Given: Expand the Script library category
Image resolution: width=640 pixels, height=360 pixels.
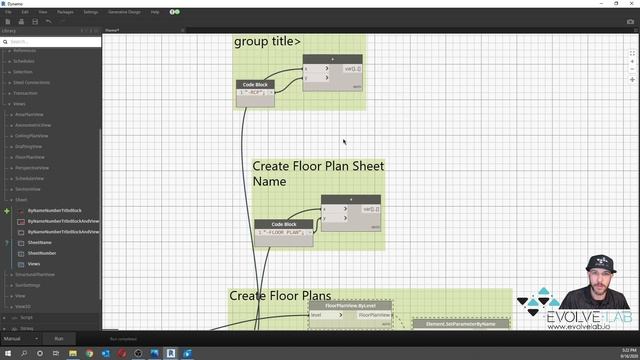Looking at the screenshot, I should (x=27, y=318).
